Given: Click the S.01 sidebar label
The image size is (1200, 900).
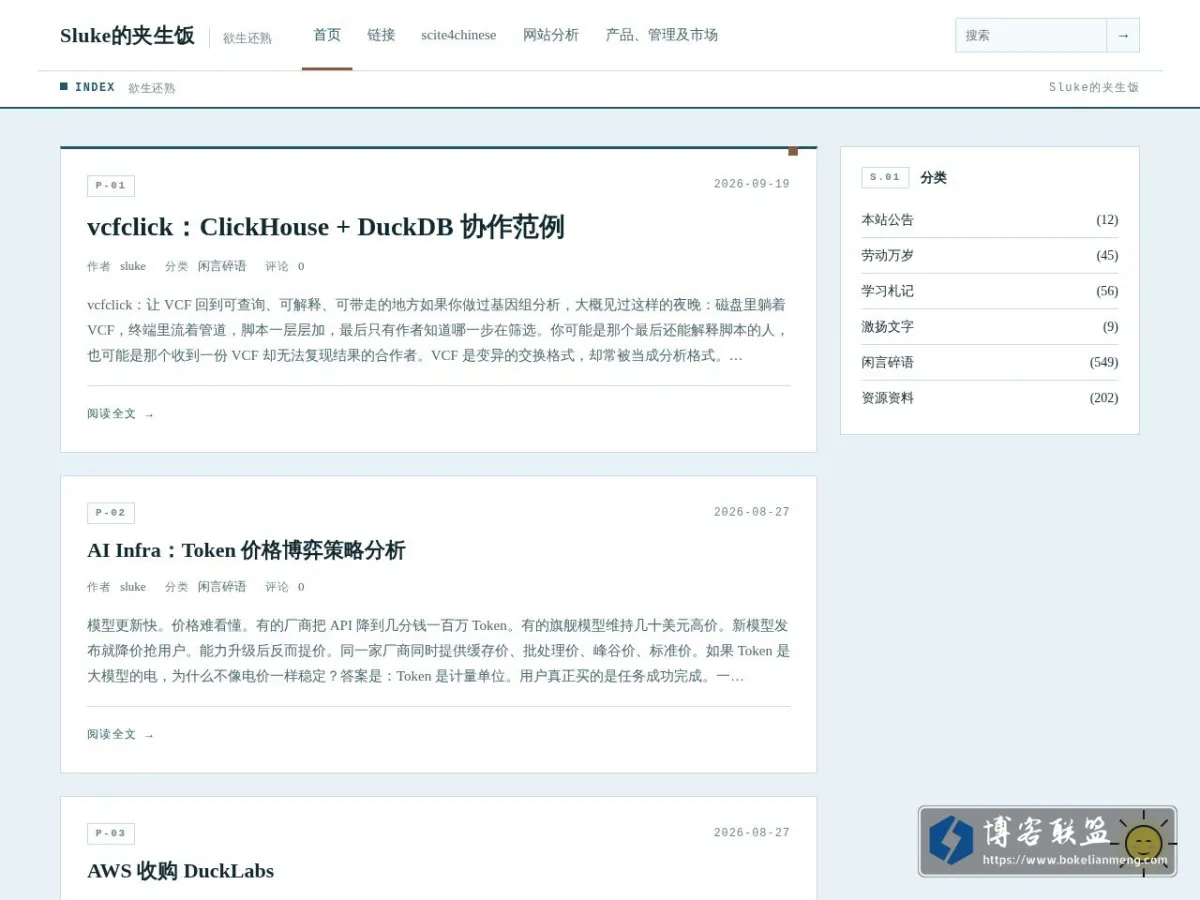Looking at the screenshot, I should (885, 177).
